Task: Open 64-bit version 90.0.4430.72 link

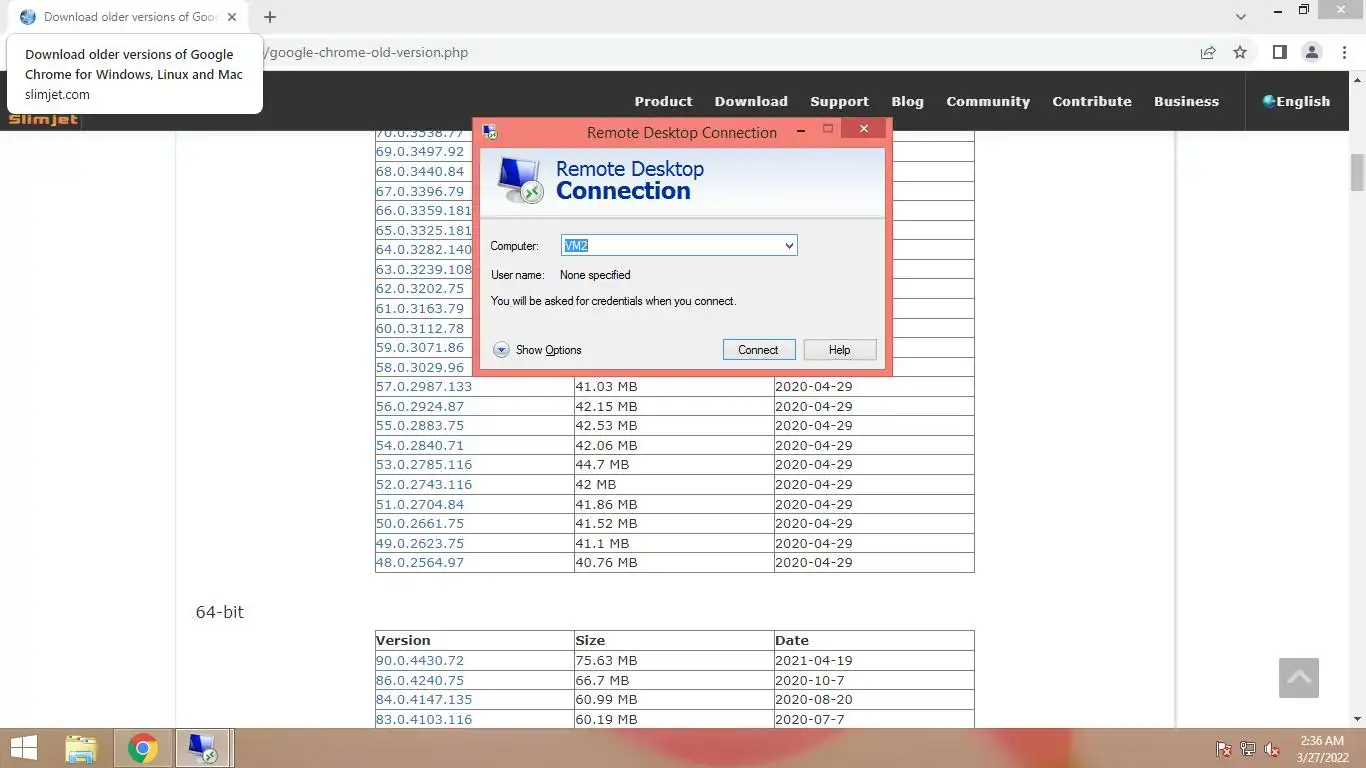Action: click(x=420, y=660)
